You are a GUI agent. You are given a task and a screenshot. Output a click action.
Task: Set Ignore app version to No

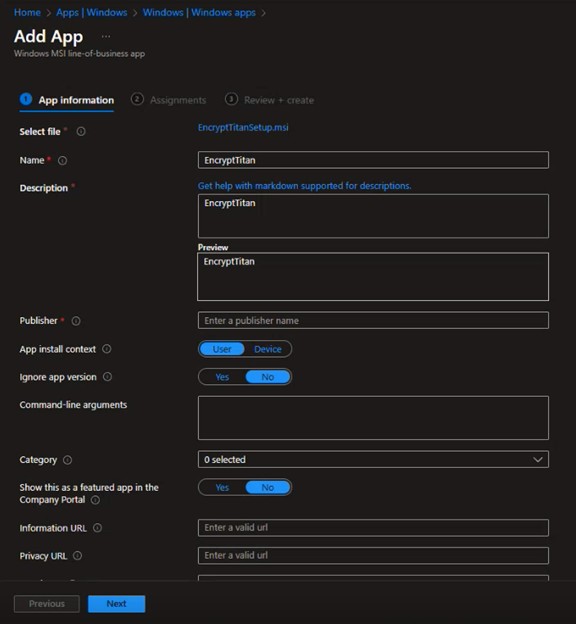point(267,377)
